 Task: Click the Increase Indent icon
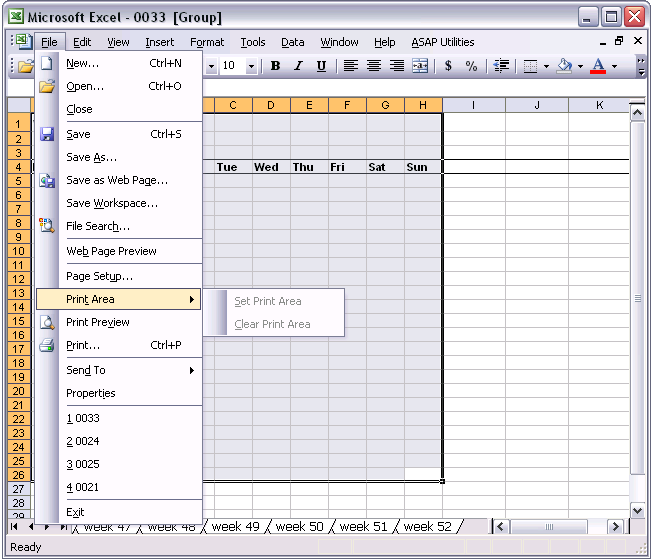point(501,66)
